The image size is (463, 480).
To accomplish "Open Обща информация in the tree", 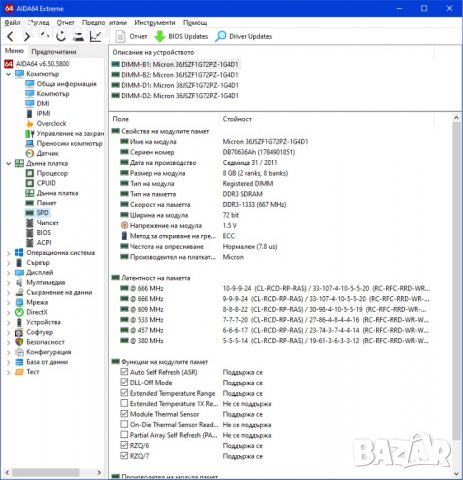I will click(x=61, y=84).
